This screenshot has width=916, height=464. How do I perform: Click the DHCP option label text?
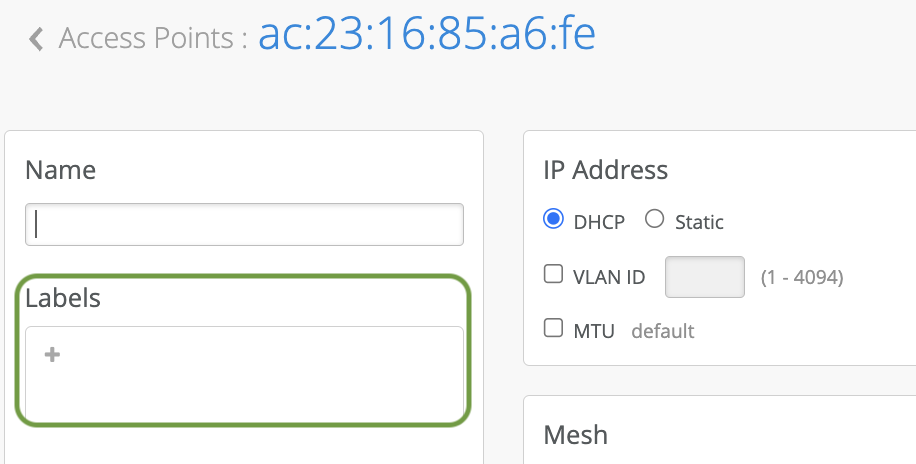(x=599, y=222)
